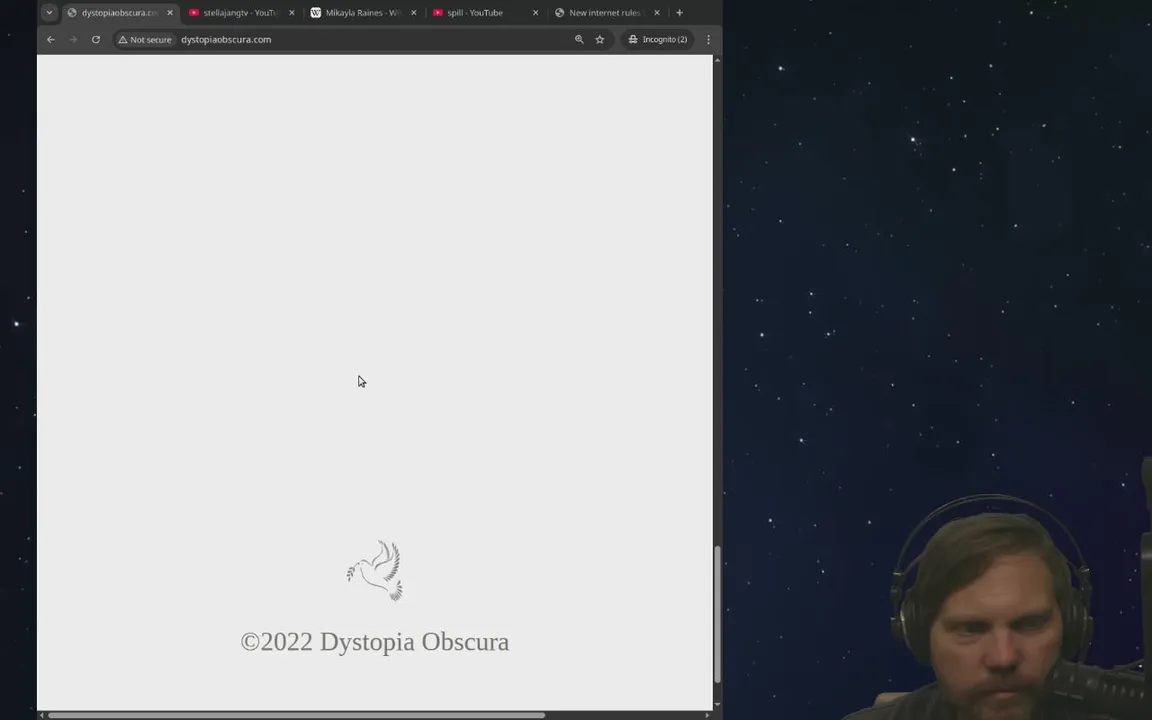Open the tab search dropdown arrow
The height and width of the screenshot is (720, 1152).
click(48, 12)
